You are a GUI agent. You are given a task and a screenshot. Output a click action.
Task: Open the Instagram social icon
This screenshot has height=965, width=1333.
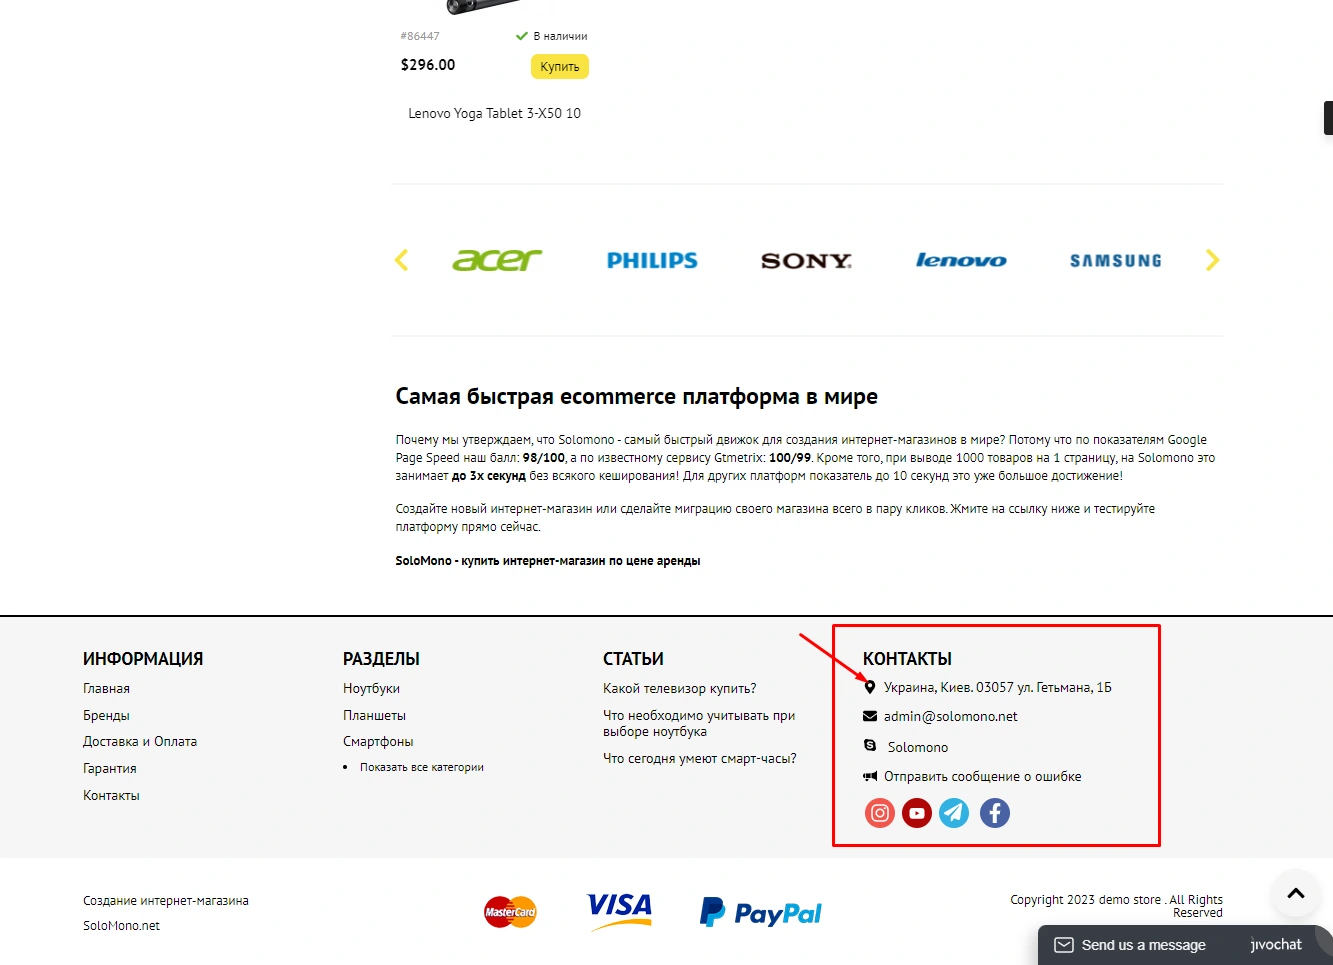pos(880,813)
